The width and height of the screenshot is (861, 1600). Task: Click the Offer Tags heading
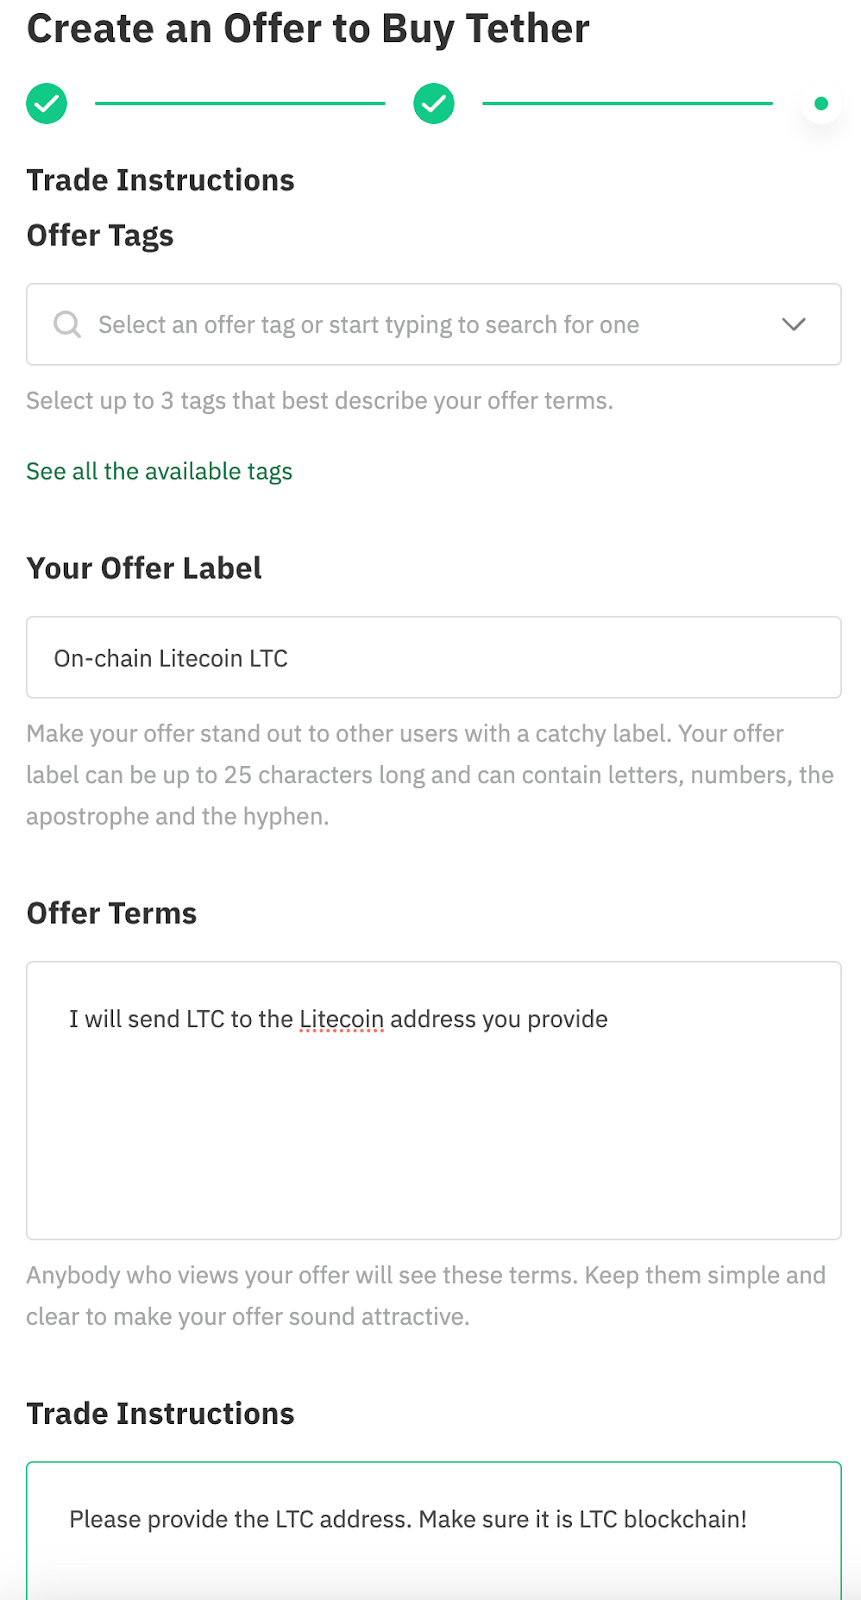(x=100, y=236)
